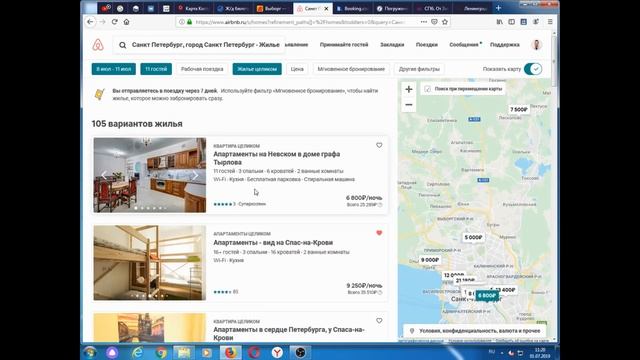Save 'Апартаменты в сердце Петербурга' listing heart
This screenshot has height=360, width=640.
379,321
